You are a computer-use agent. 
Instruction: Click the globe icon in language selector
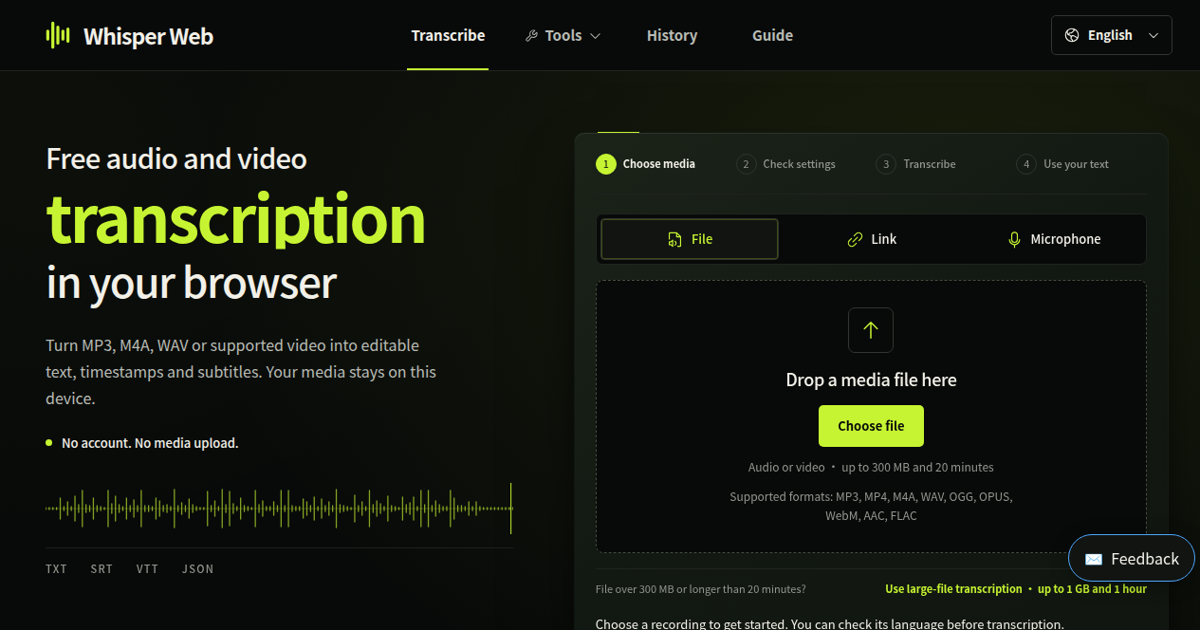(x=1072, y=35)
